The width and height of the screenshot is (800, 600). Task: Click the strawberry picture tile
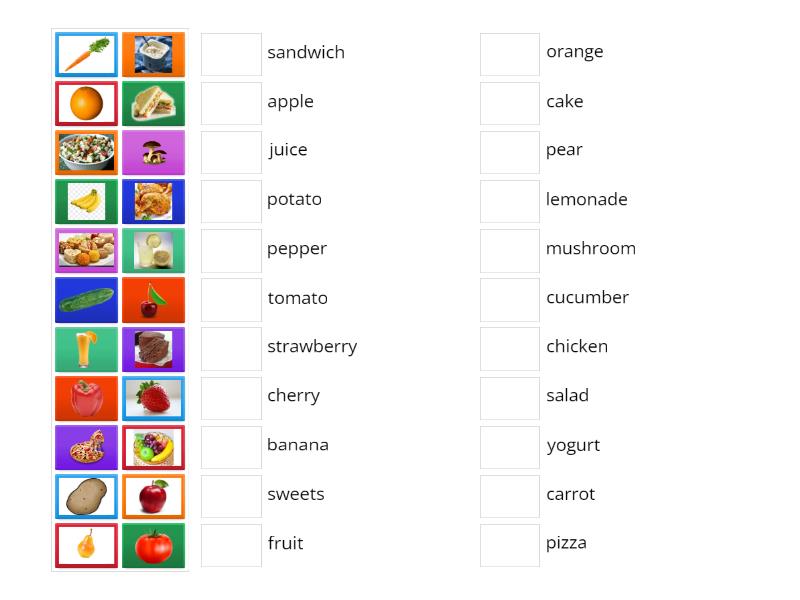tap(153, 398)
